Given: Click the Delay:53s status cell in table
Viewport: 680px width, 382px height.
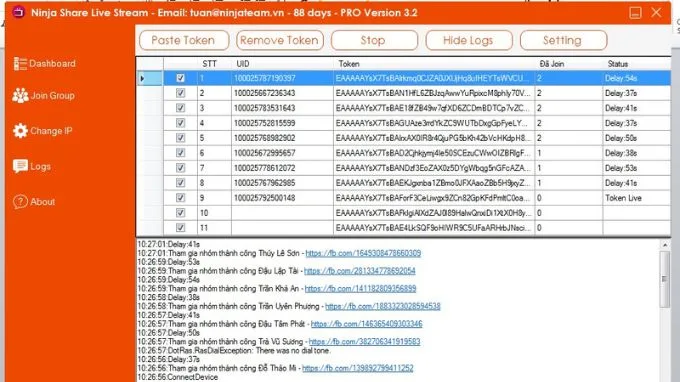Looking at the screenshot, I should click(637, 168).
